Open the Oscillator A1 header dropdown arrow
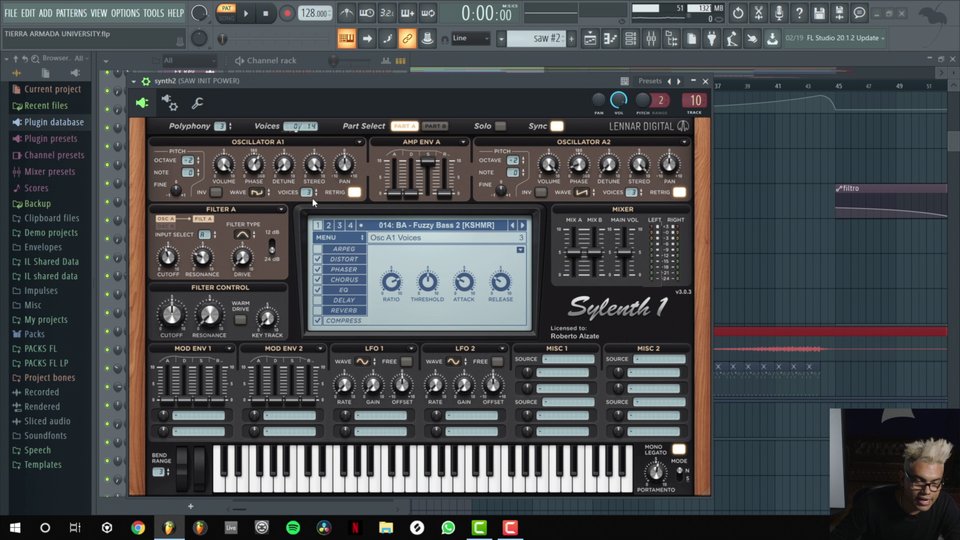This screenshot has height=540, width=960. 359,142
